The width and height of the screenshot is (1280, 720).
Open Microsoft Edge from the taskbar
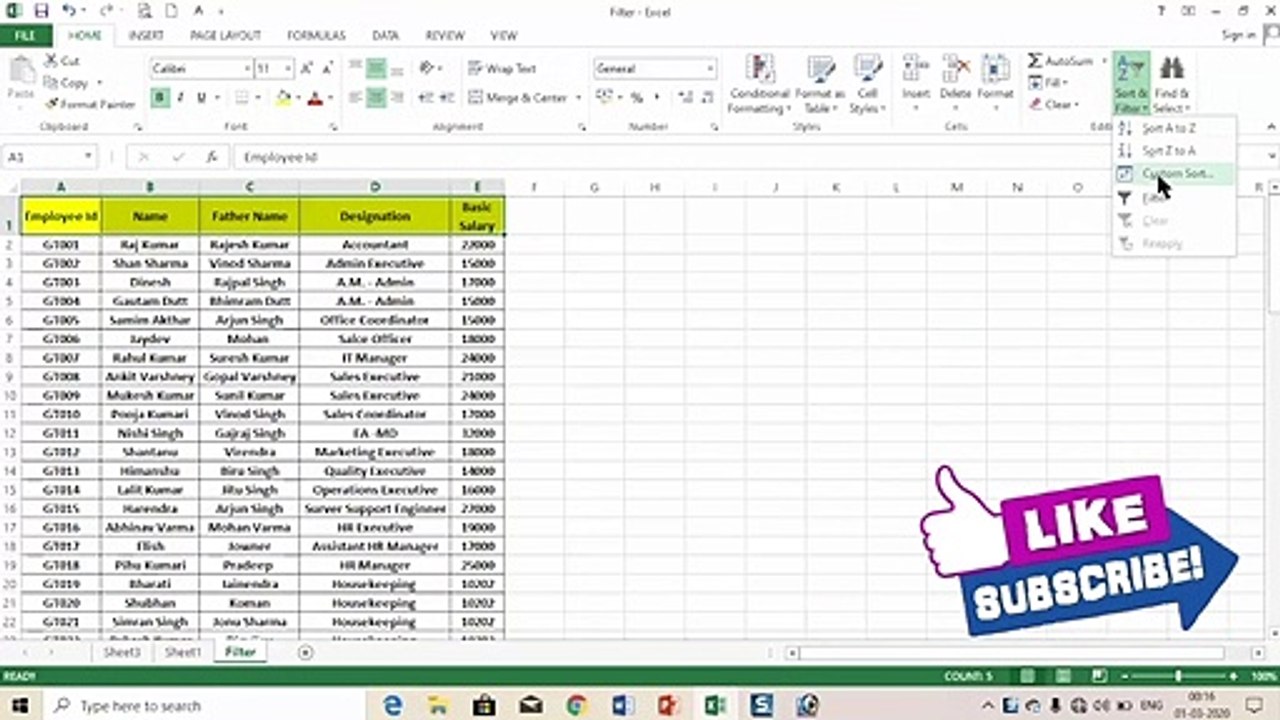pyautogui.click(x=393, y=705)
